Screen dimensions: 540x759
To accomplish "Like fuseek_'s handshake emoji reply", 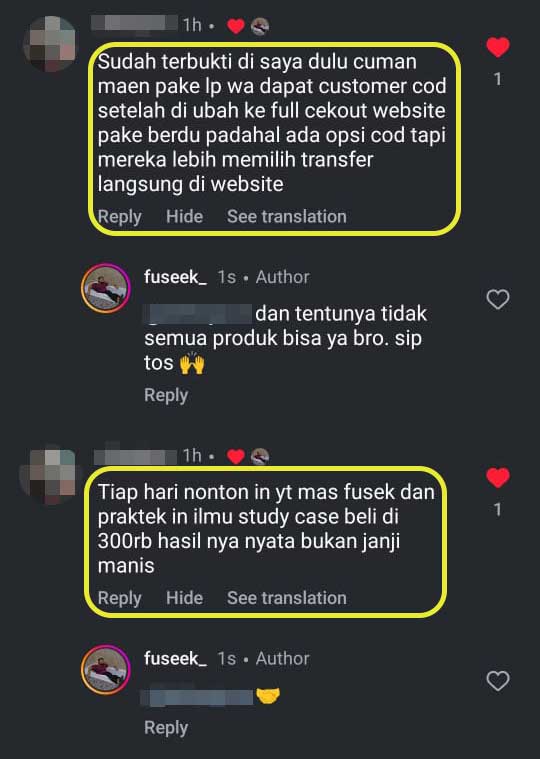I will coord(497,681).
